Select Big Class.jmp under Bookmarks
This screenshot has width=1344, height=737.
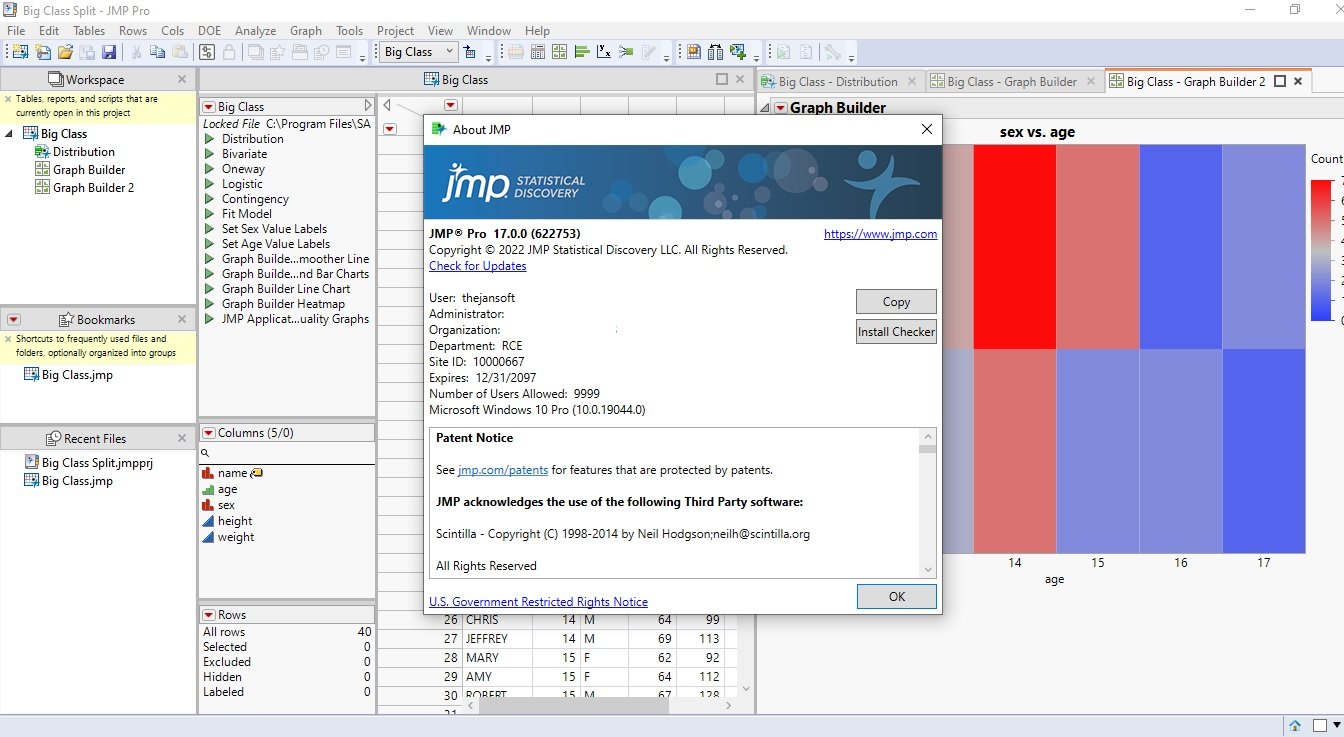click(x=77, y=375)
